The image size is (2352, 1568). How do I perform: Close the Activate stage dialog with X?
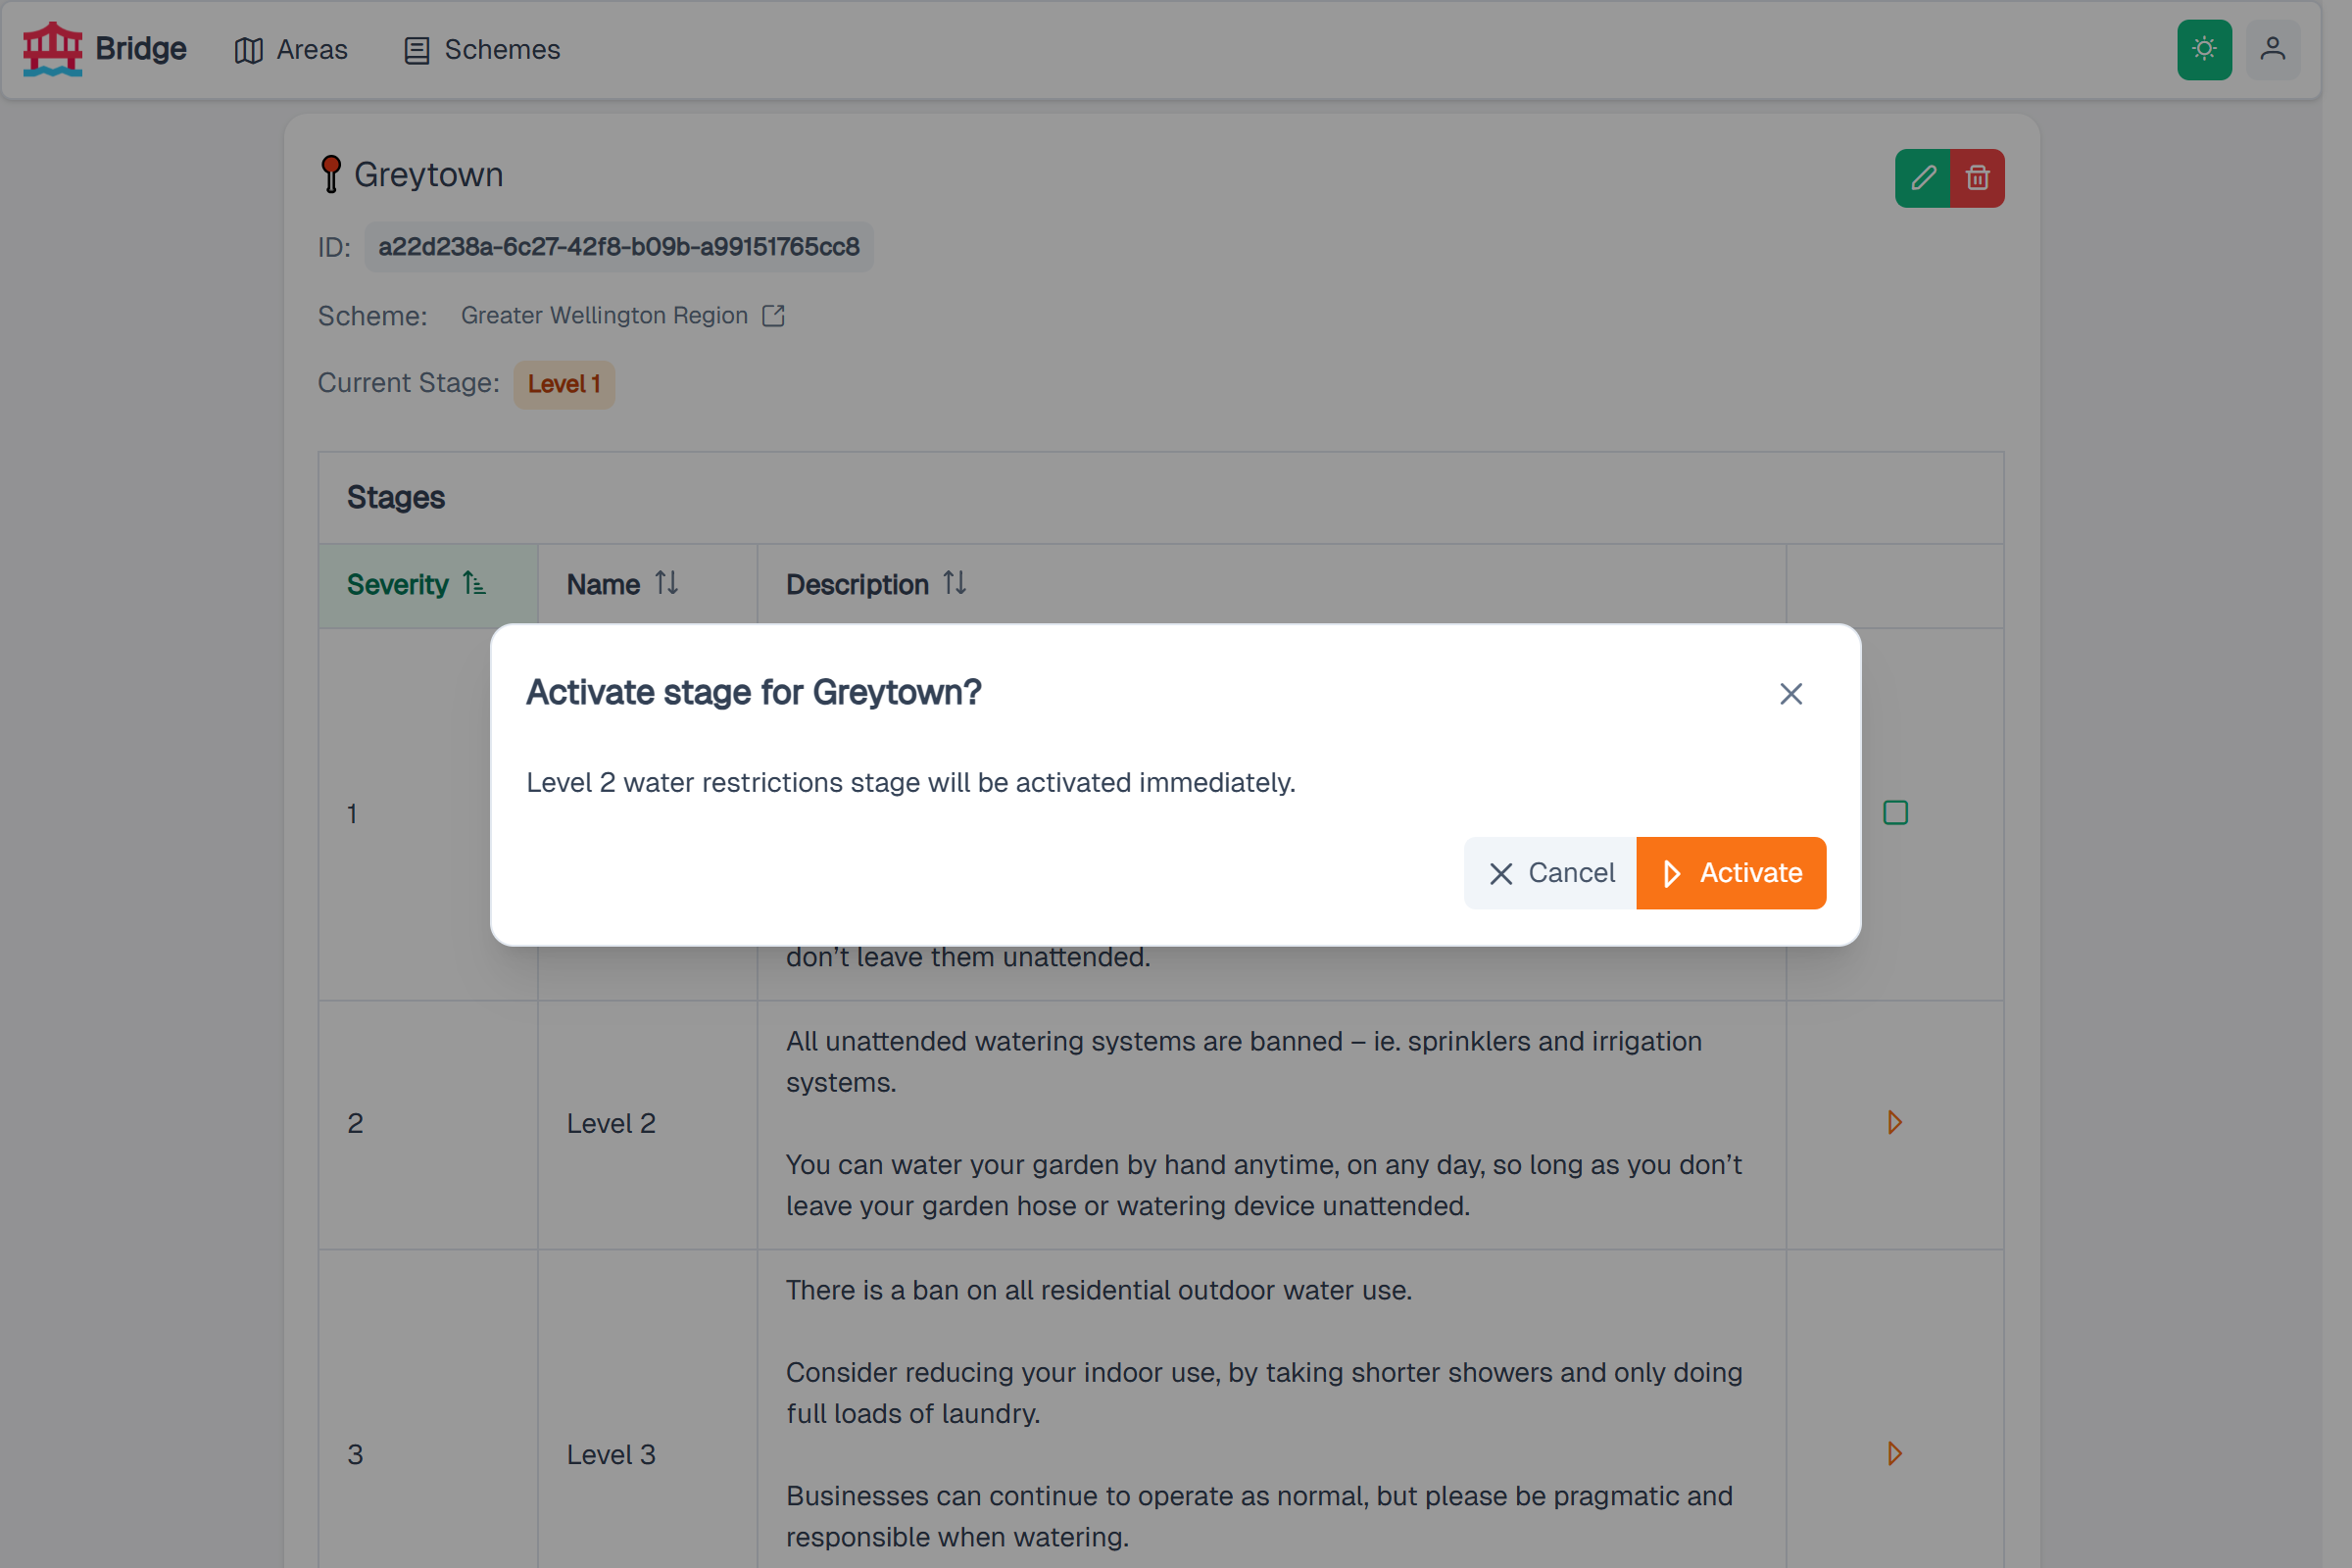[x=1790, y=694]
